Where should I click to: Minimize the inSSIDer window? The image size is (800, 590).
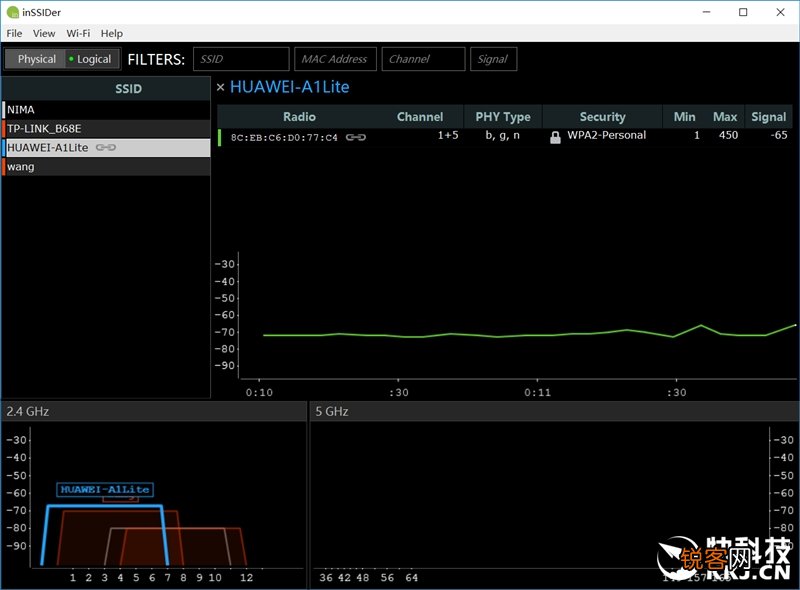[707, 12]
